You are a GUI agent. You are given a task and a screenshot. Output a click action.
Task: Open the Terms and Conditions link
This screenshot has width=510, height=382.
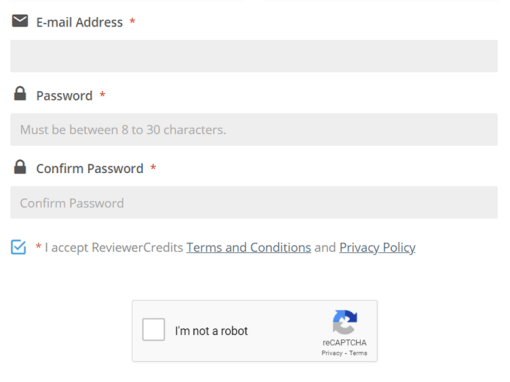(249, 247)
